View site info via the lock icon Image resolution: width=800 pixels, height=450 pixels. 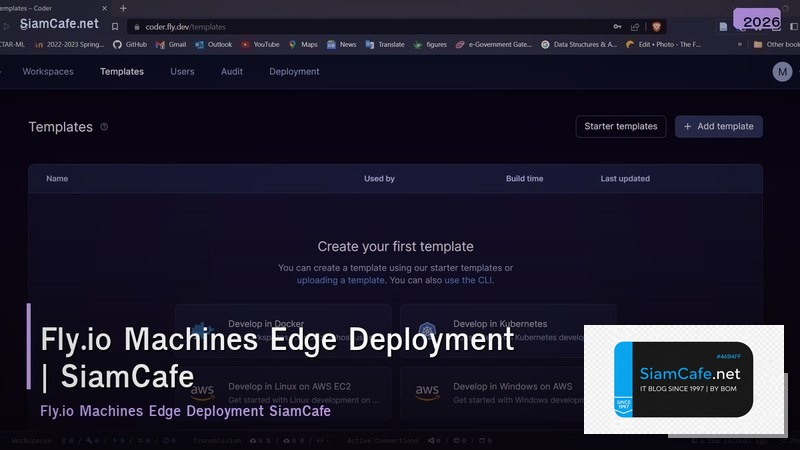tap(137, 27)
